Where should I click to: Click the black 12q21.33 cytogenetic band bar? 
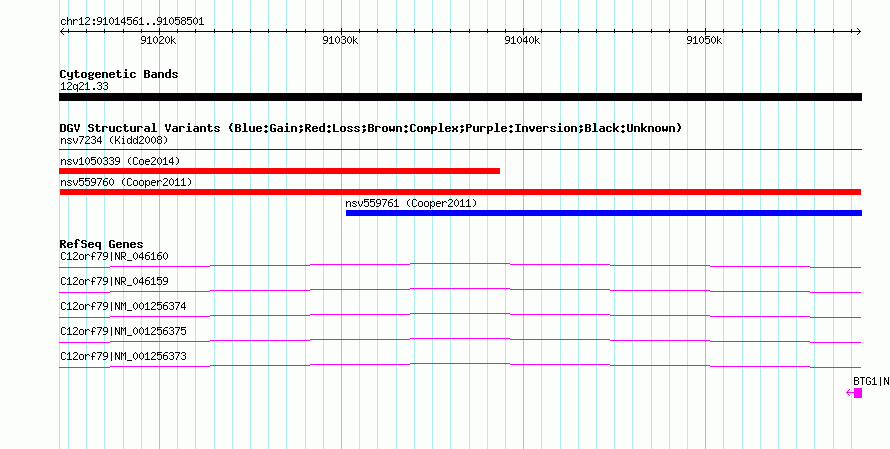(460, 97)
